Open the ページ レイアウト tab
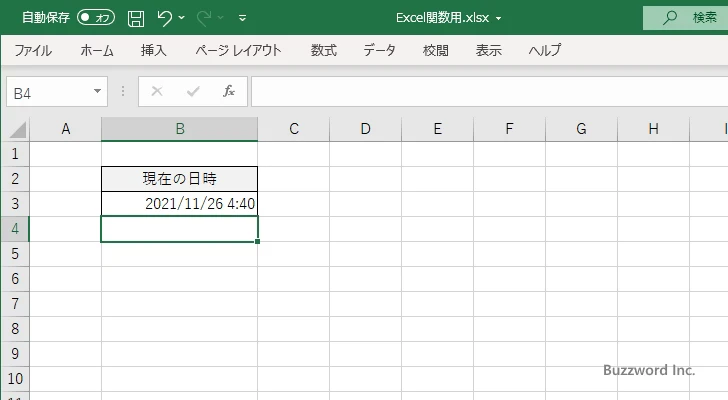The width and height of the screenshot is (728, 400). point(238,50)
